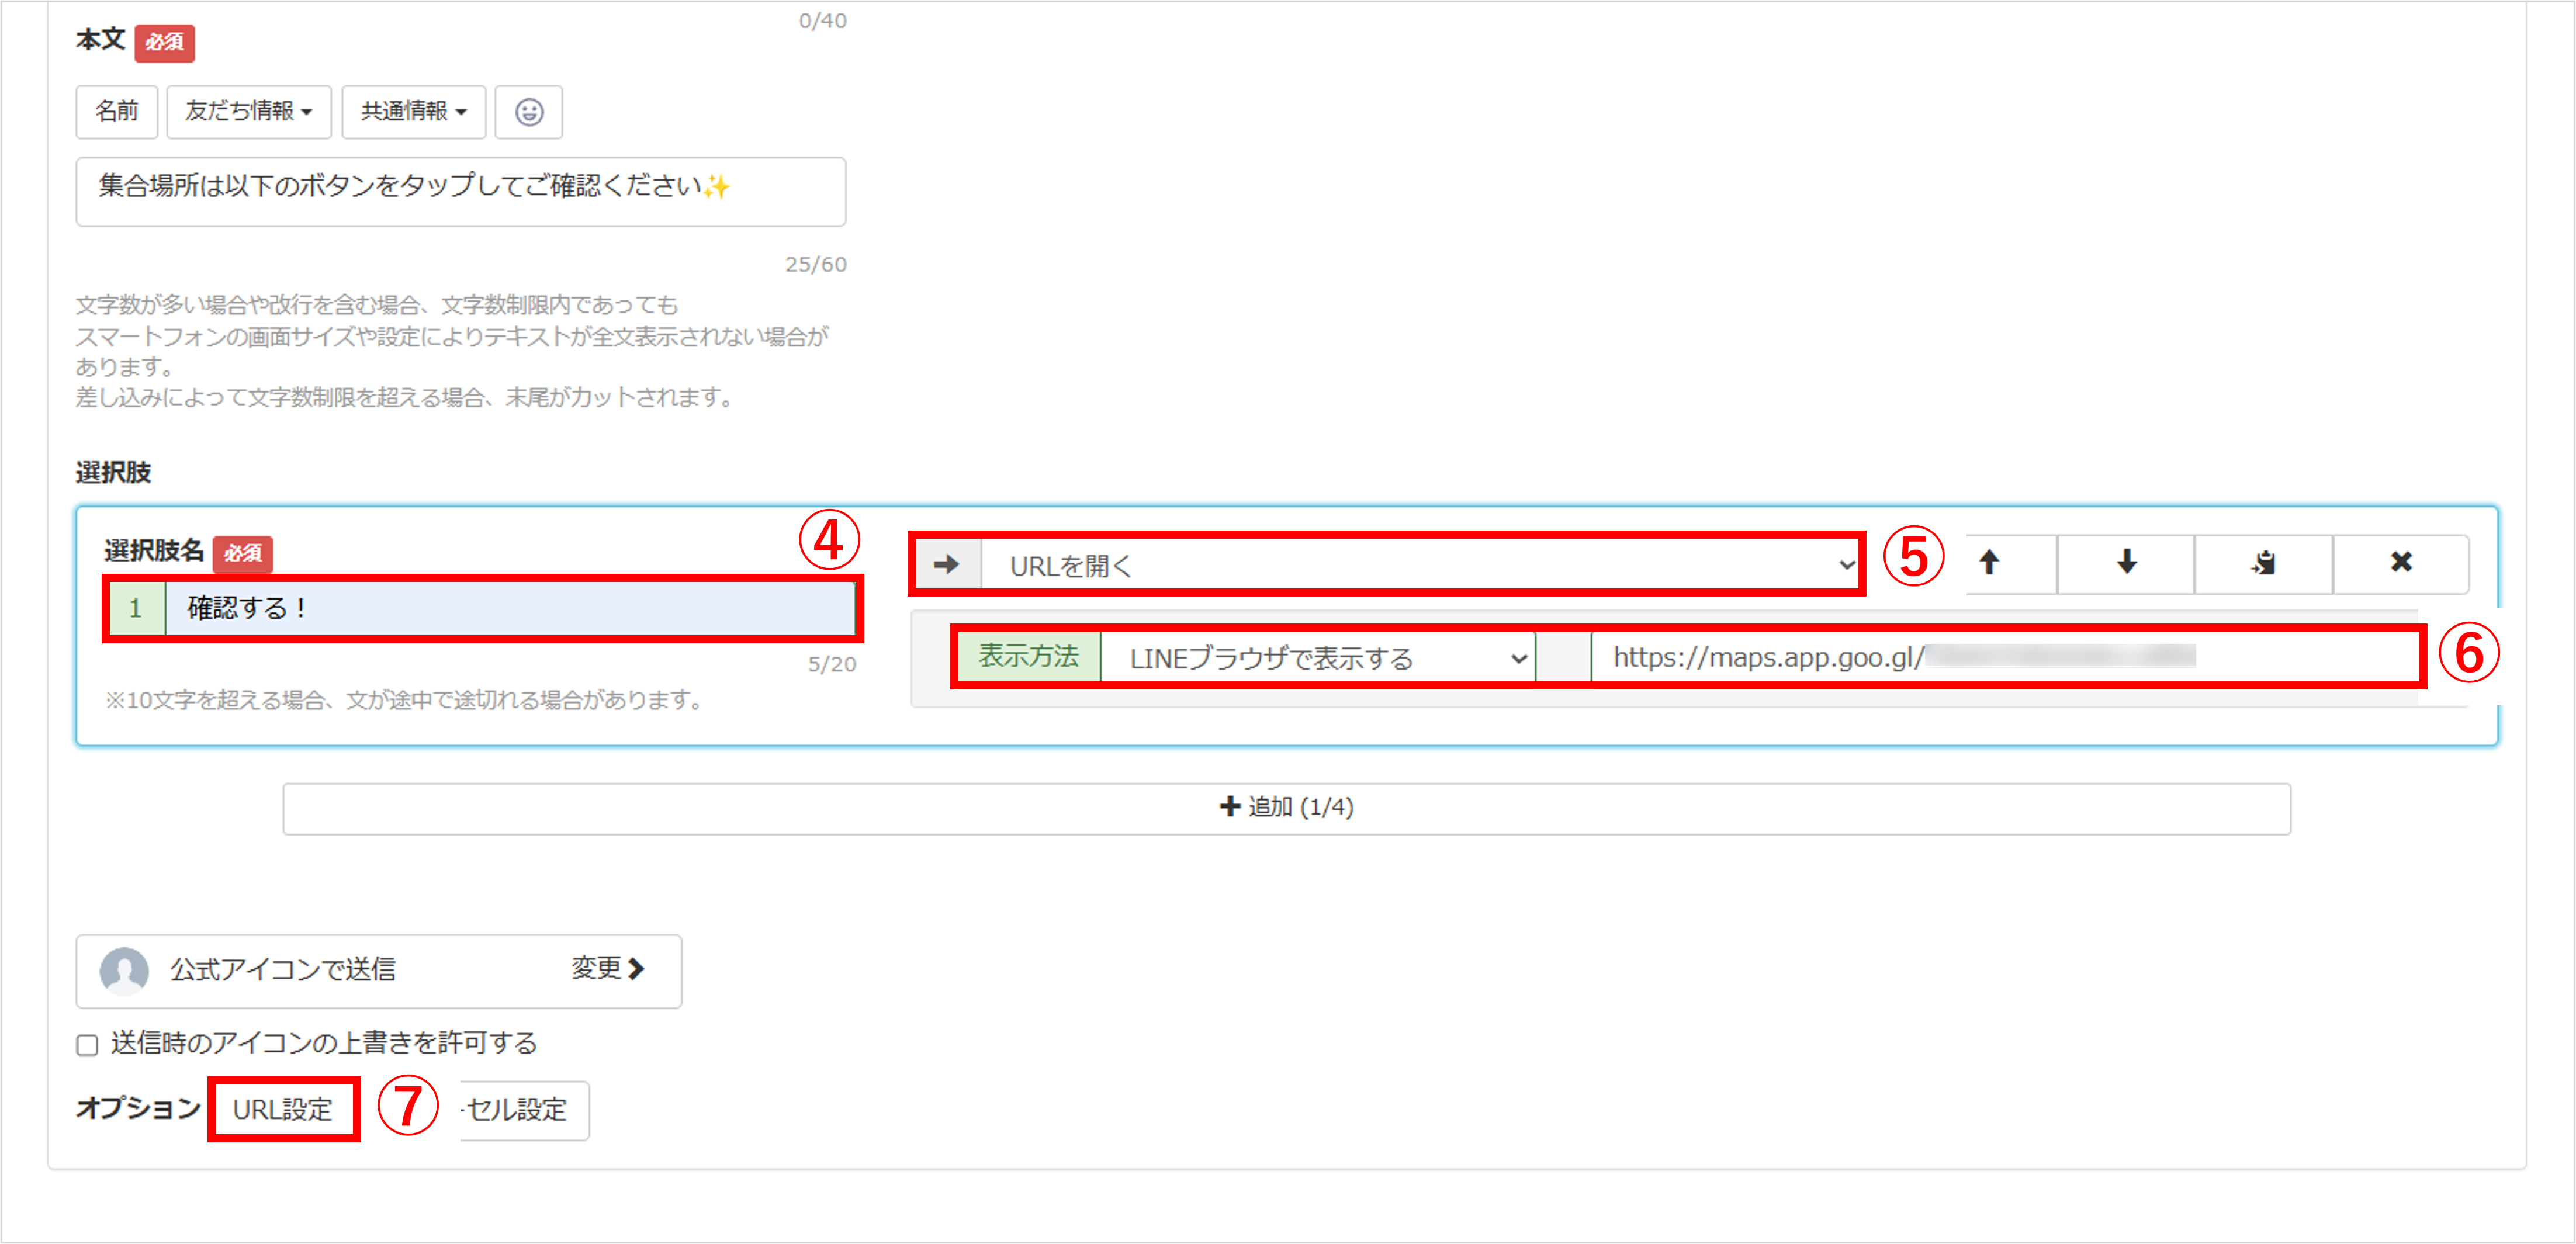Click the duplicate choice icon
This screenshot has width=2576, height=1244.
[x=2264, y=563]
